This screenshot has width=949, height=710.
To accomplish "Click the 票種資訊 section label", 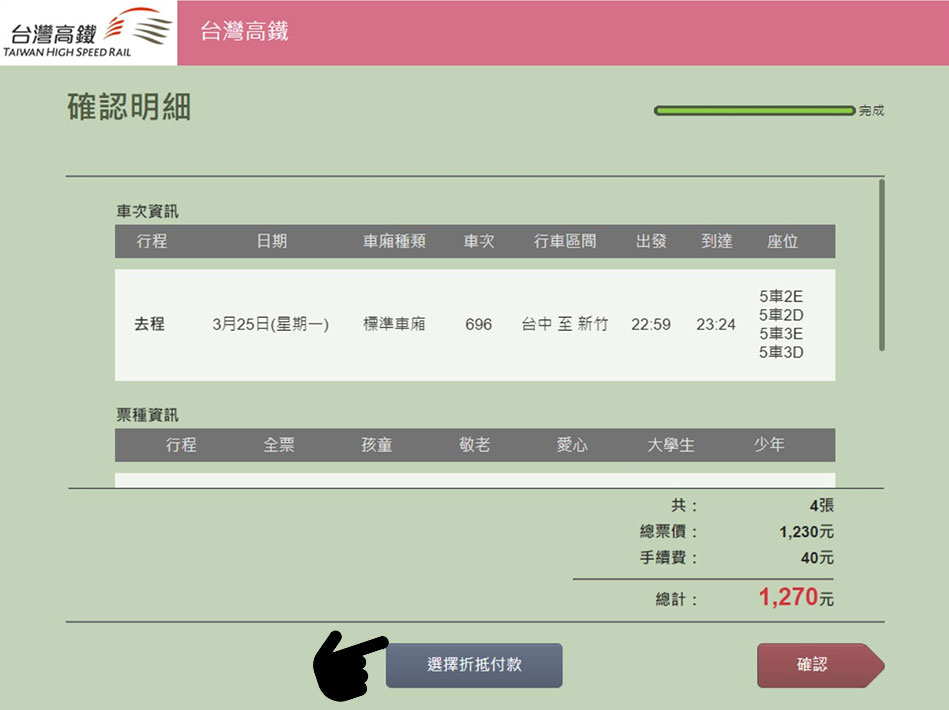I will click(x=147, y=415).
